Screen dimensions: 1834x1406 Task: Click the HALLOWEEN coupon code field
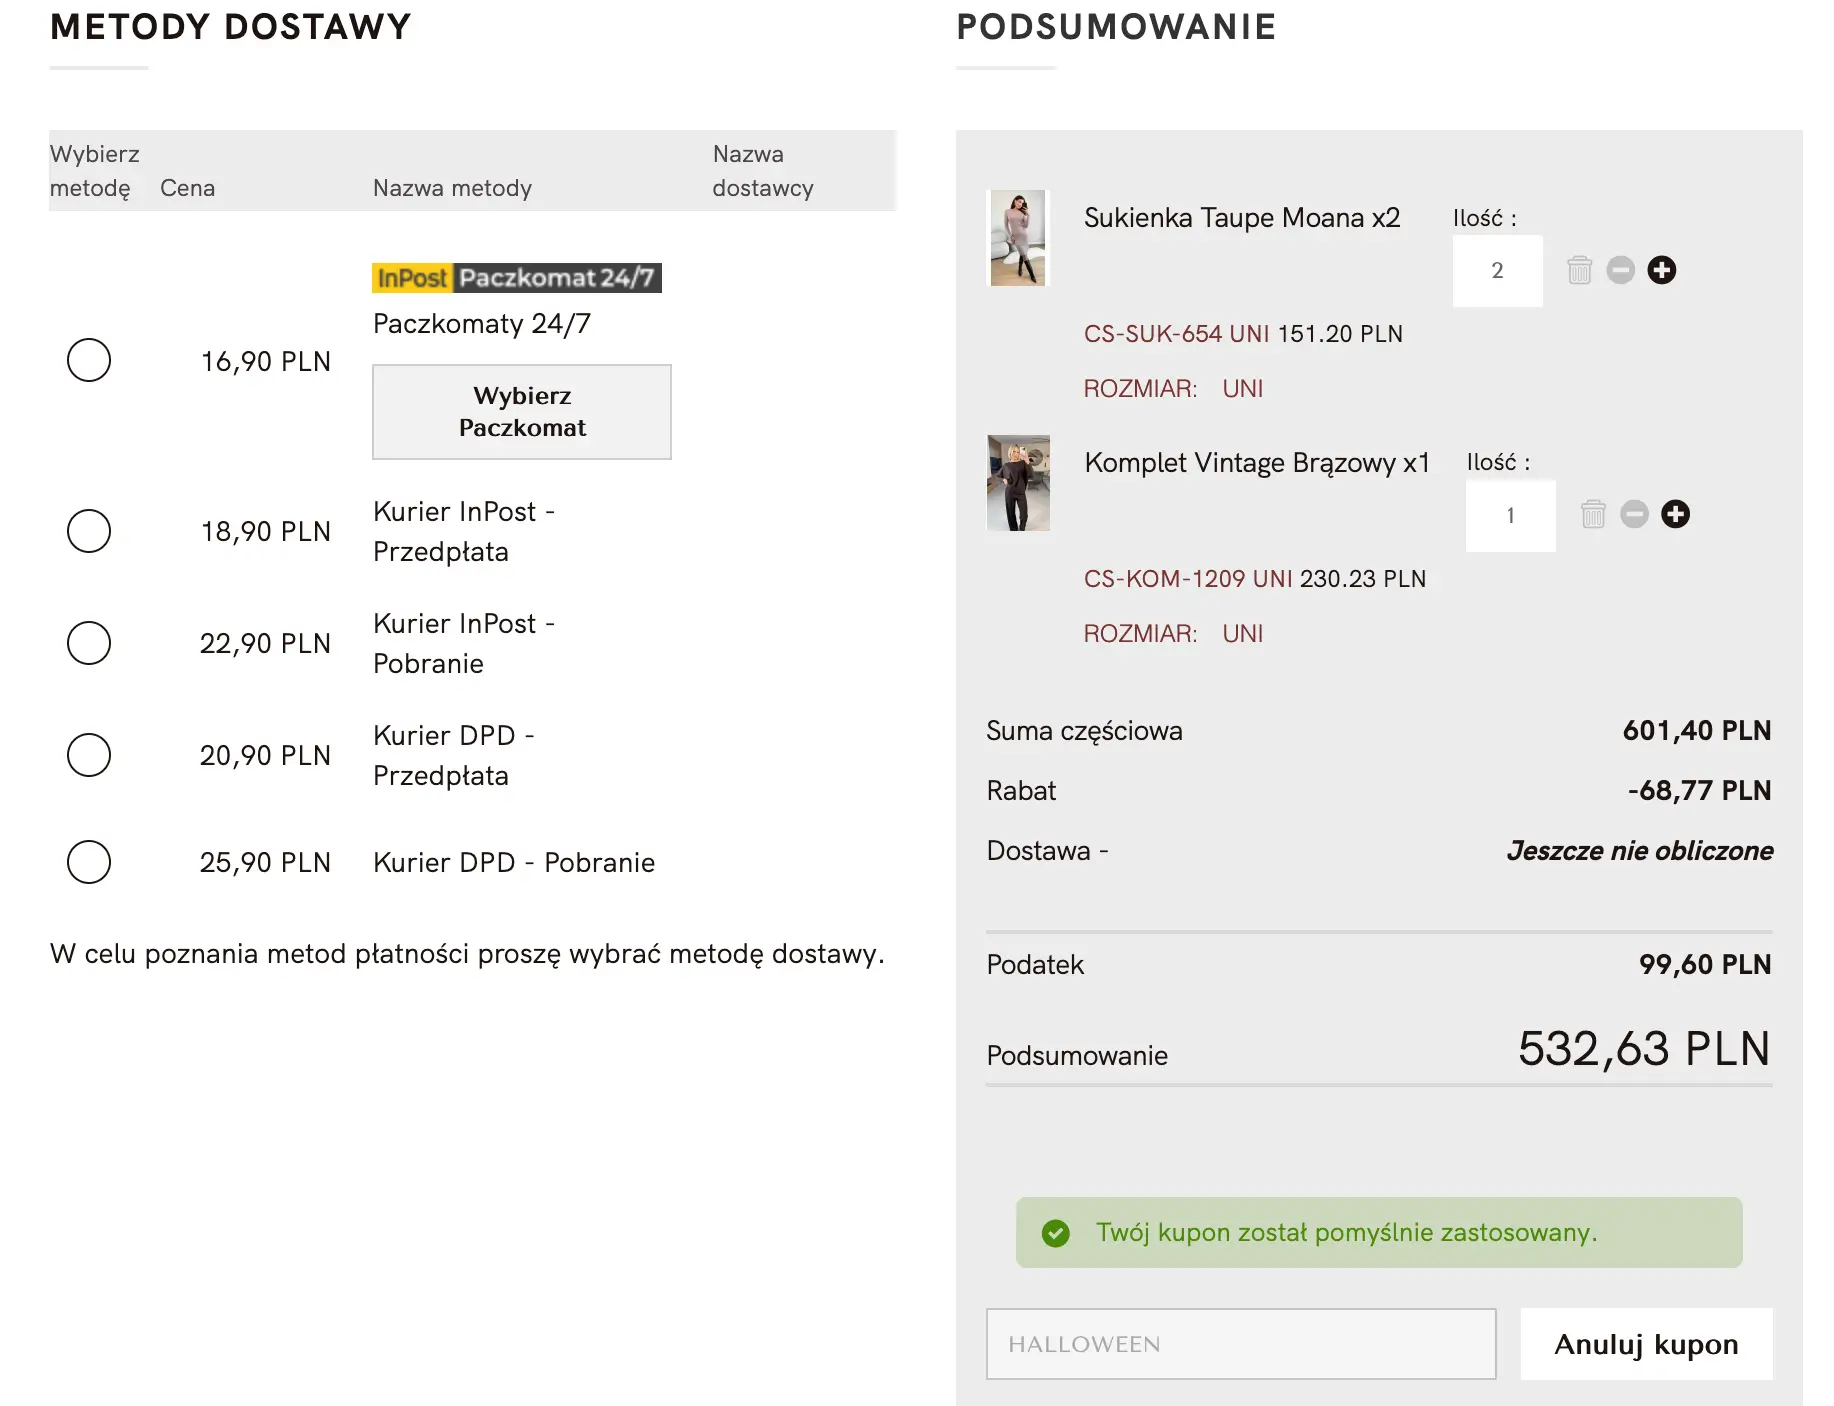pos(1240,1344)
